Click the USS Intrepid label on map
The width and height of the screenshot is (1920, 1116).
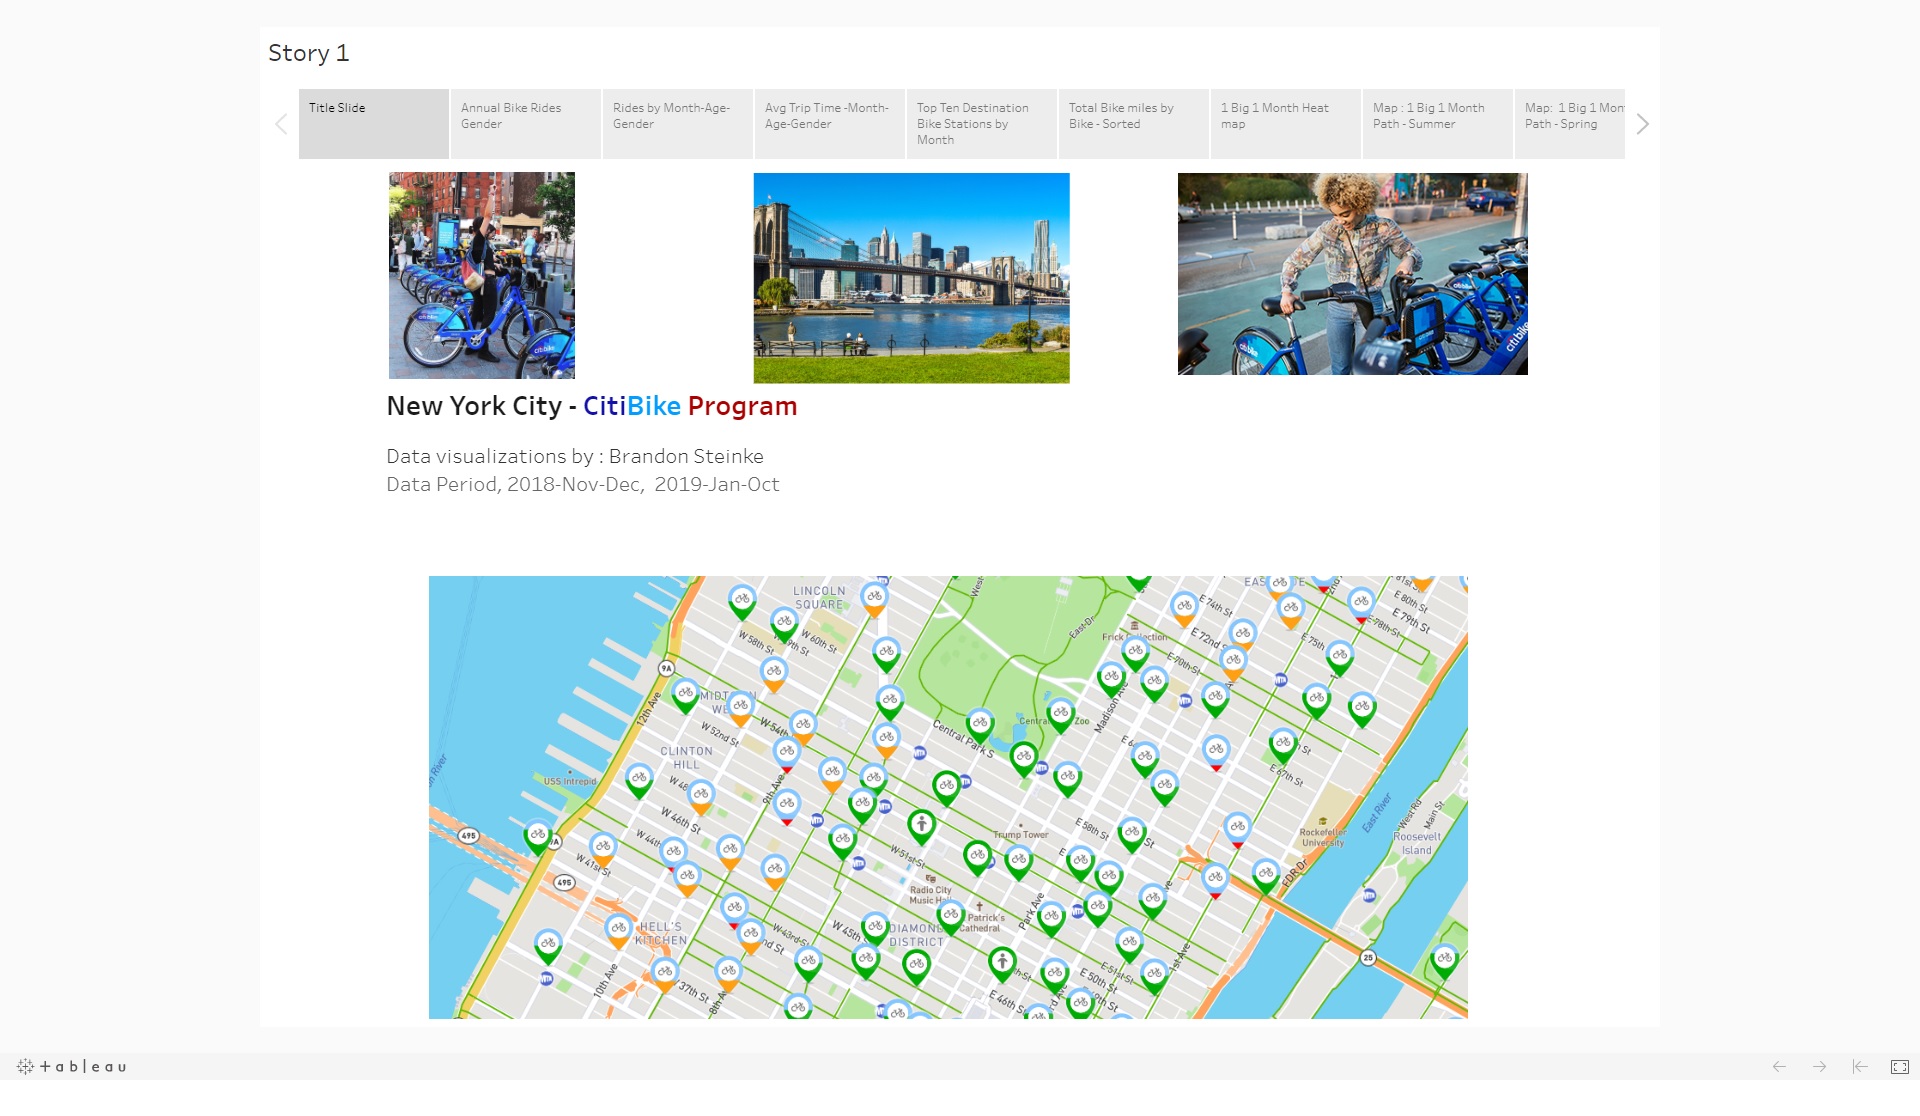point(569,782)
